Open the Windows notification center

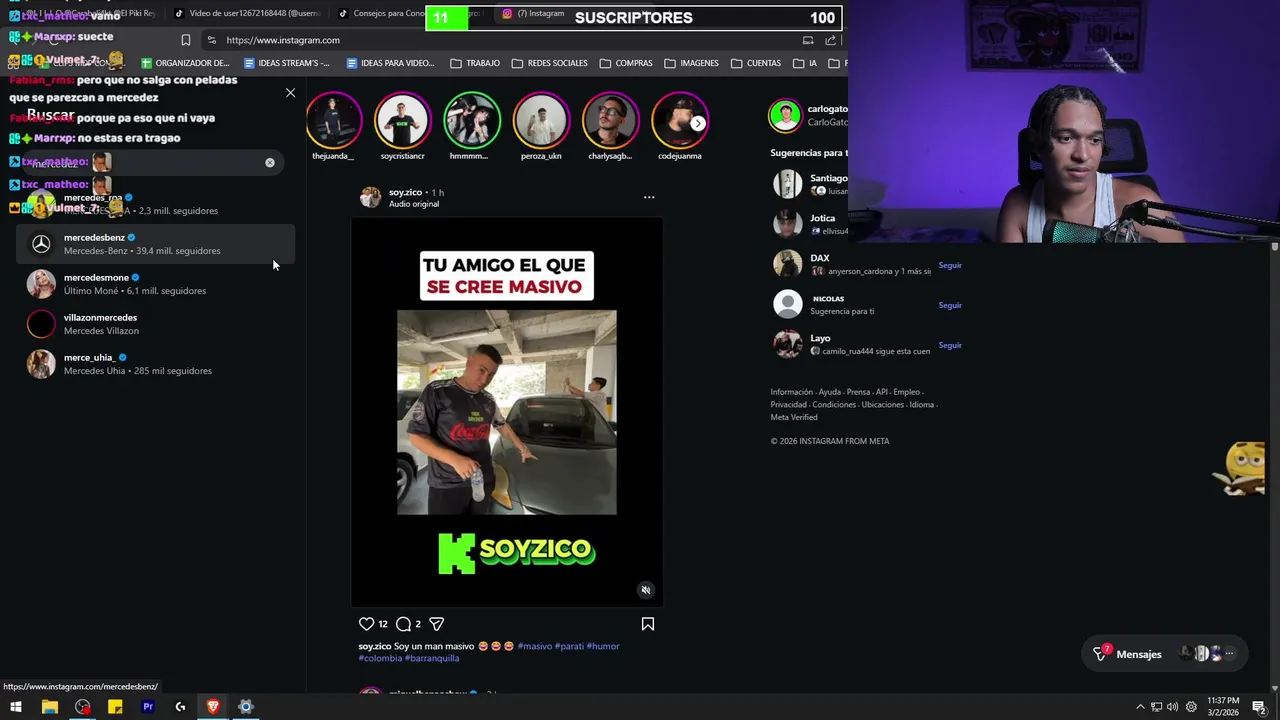1259,707
